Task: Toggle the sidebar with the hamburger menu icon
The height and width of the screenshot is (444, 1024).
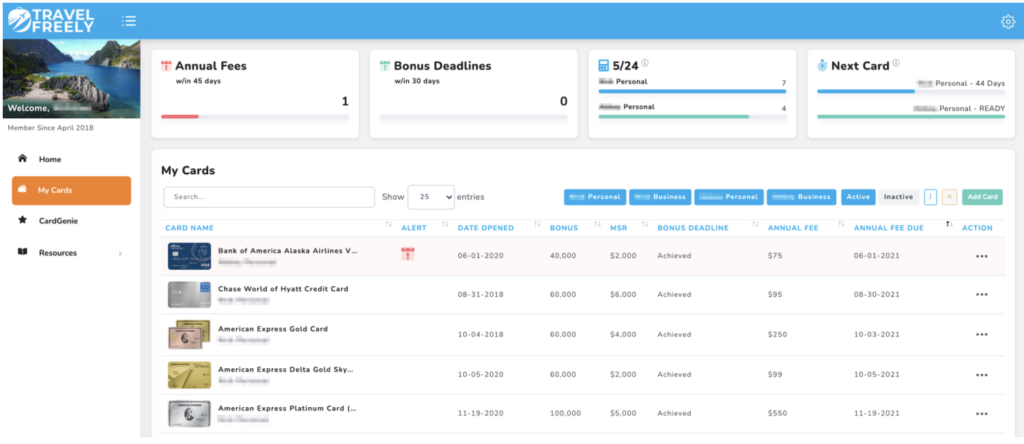Action: tap(129, 21)
